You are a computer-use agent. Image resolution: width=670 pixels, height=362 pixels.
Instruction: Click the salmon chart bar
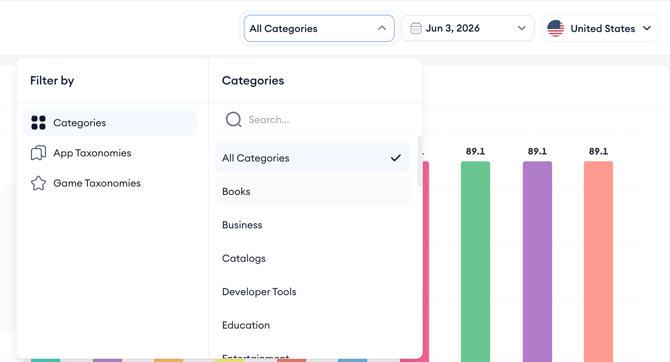[598, 262]
